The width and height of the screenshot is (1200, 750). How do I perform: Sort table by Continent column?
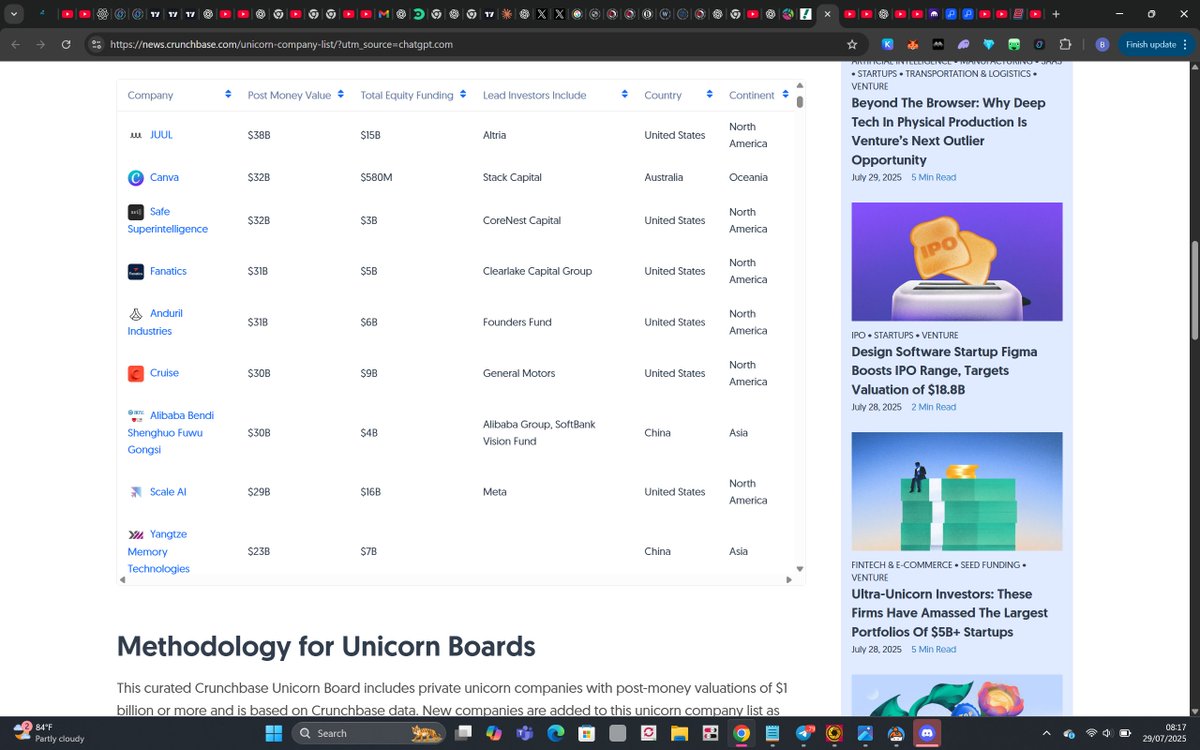tap(784, 94)
